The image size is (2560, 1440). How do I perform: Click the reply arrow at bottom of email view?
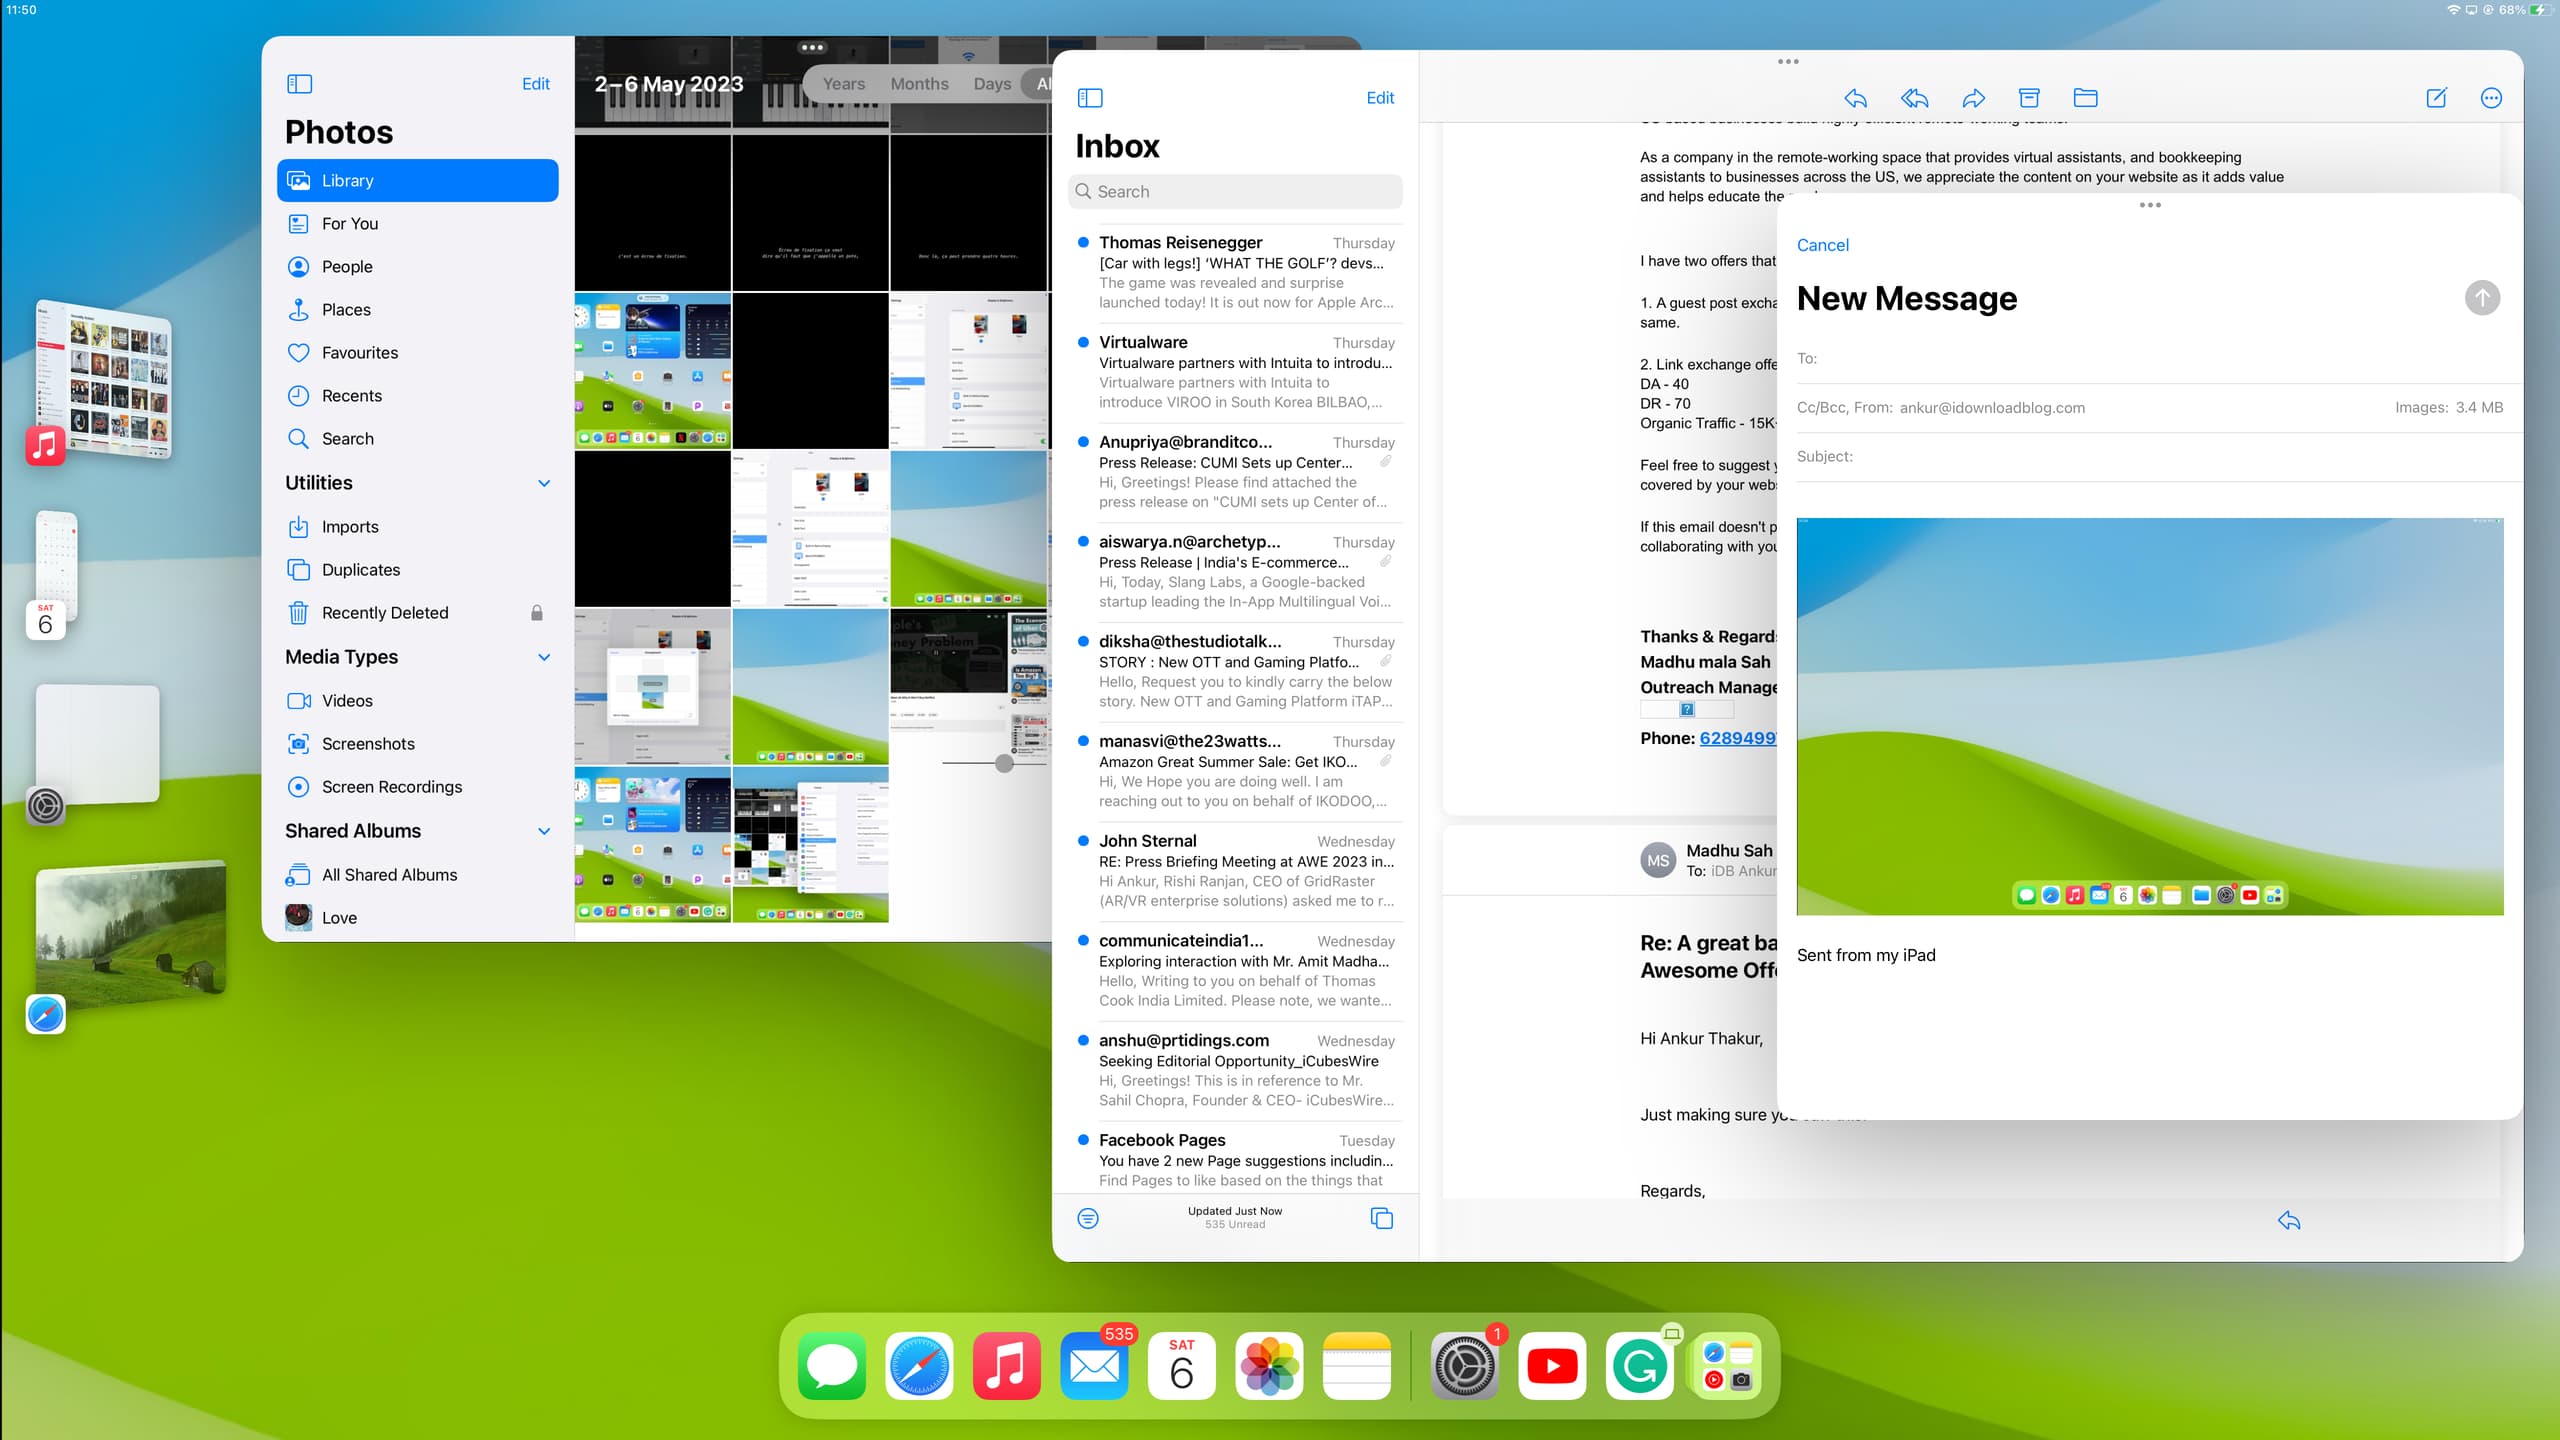pos(2289,1220)
